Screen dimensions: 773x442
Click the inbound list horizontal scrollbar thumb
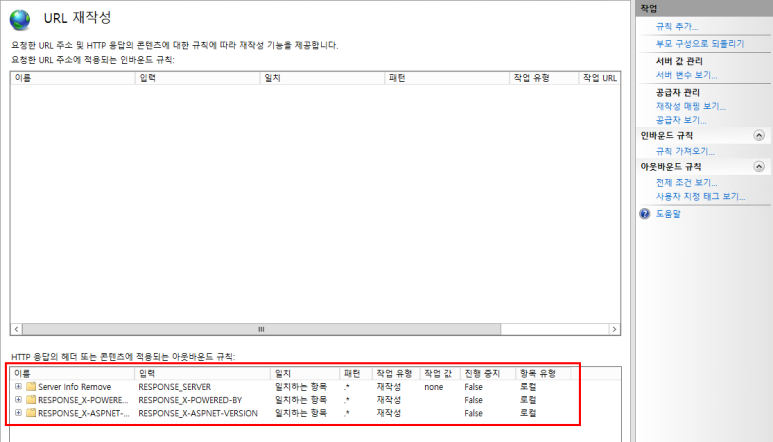pos(261,329)
